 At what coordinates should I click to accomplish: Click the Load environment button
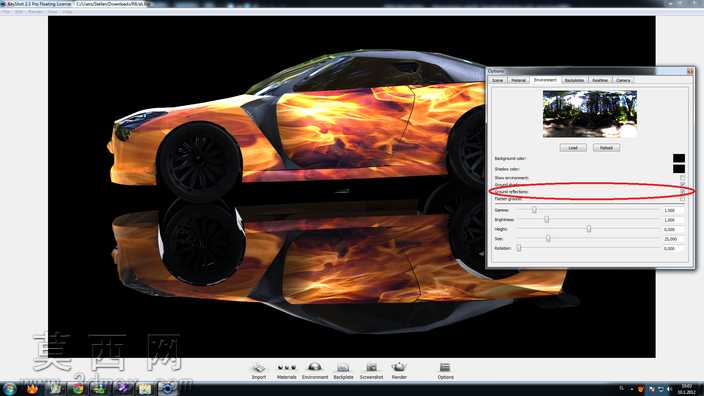click(x=573, y=148)
